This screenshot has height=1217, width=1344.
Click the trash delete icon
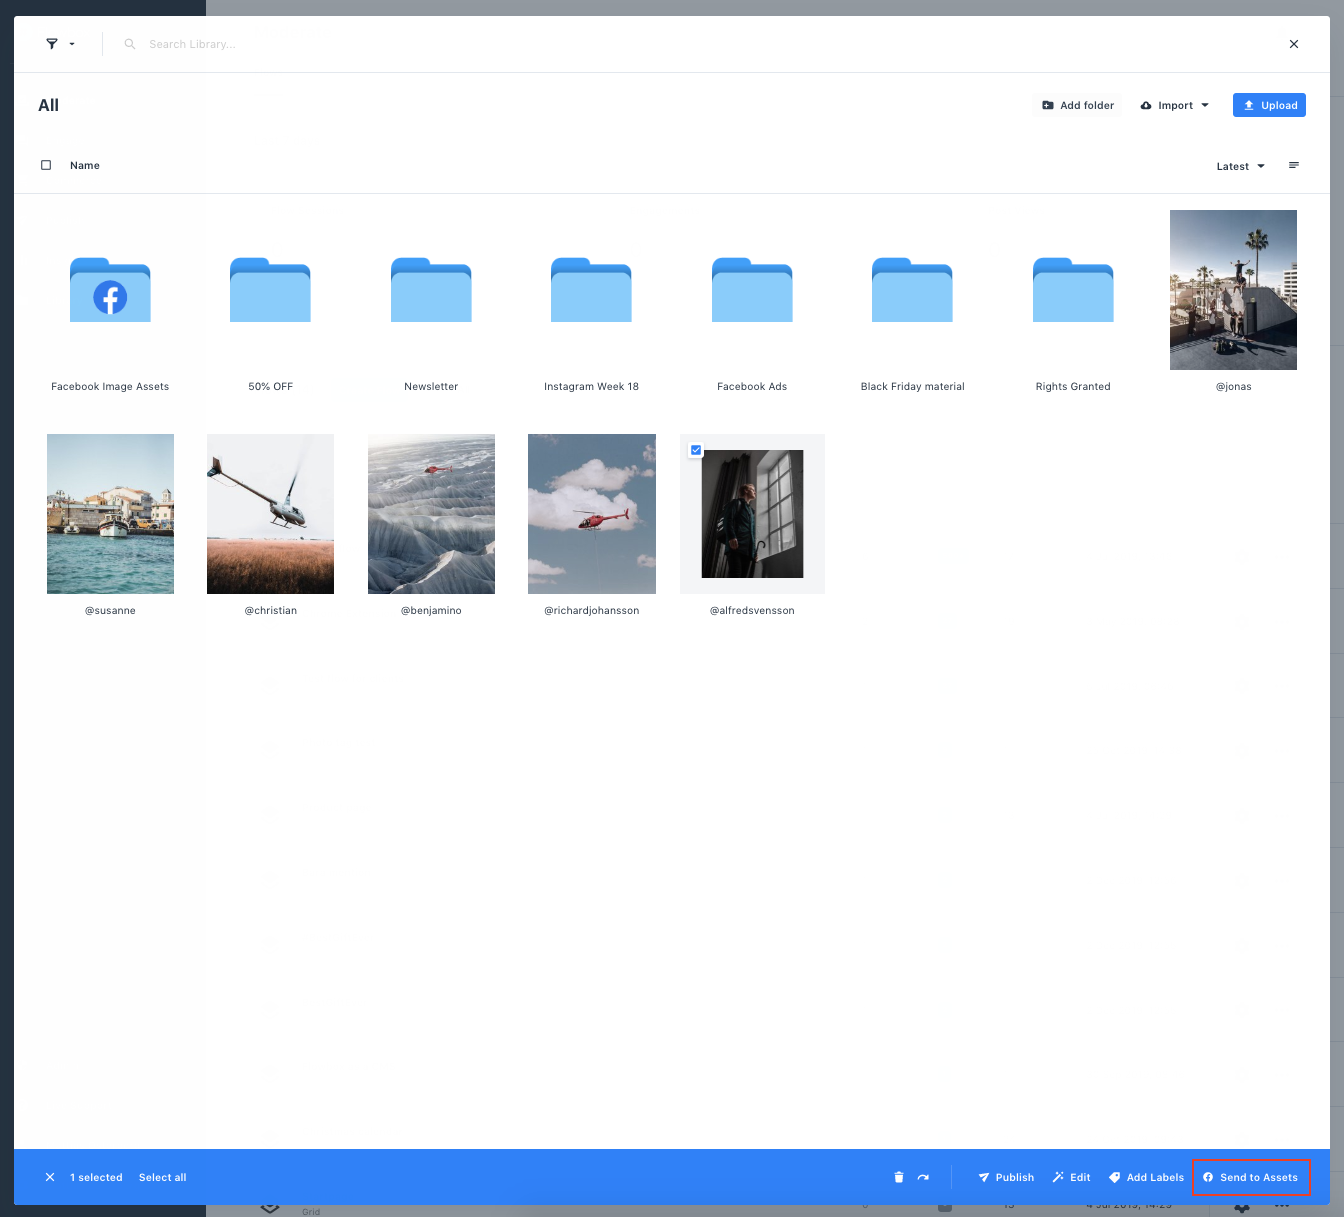tap(898, 1177)
